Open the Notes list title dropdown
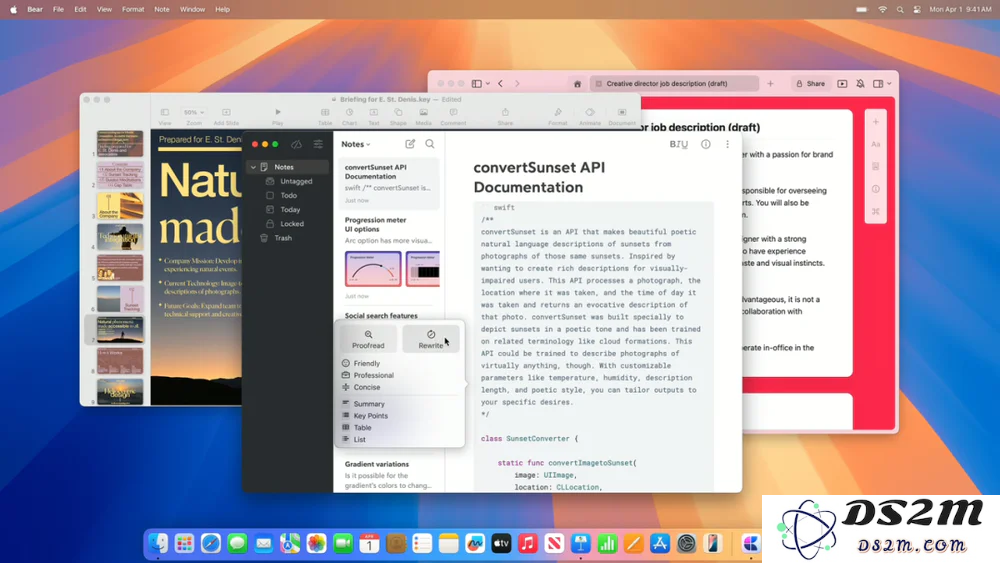The height and width of the screenshot is (563, 1000). pyautogui.click(x=356, y=144)
